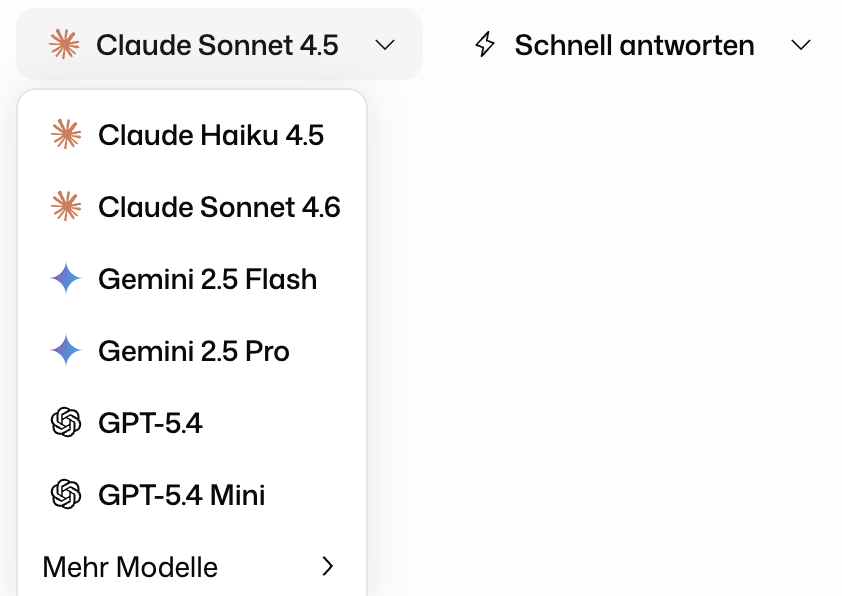Select the Gemini sparkle icon next to 2.5 Flash
Viewport: 842px width, 596px height.
(66, 279)
